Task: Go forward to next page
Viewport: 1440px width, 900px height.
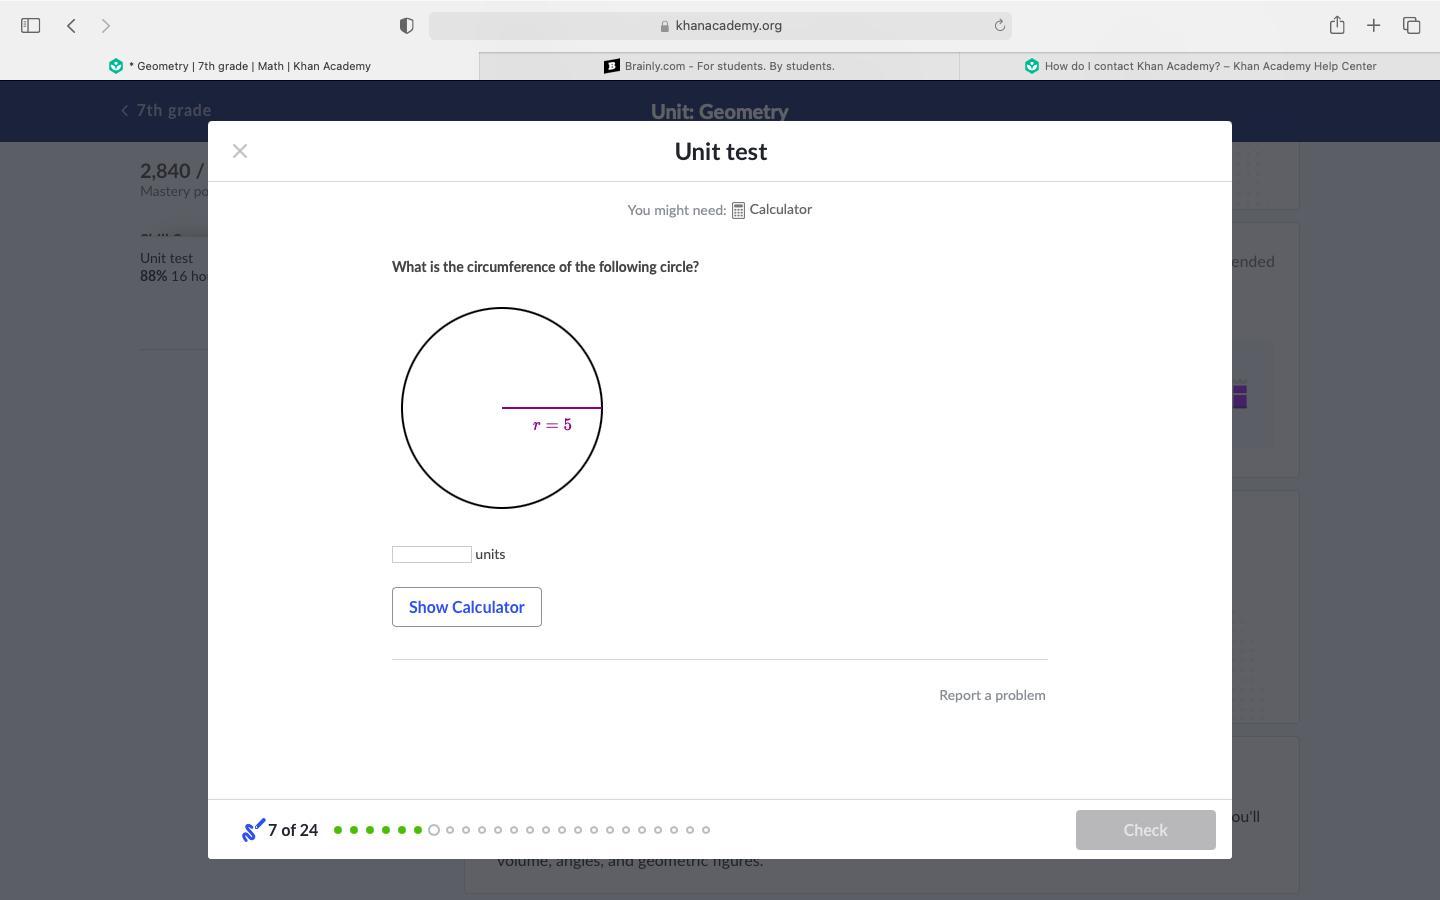Action: [106, 25]
